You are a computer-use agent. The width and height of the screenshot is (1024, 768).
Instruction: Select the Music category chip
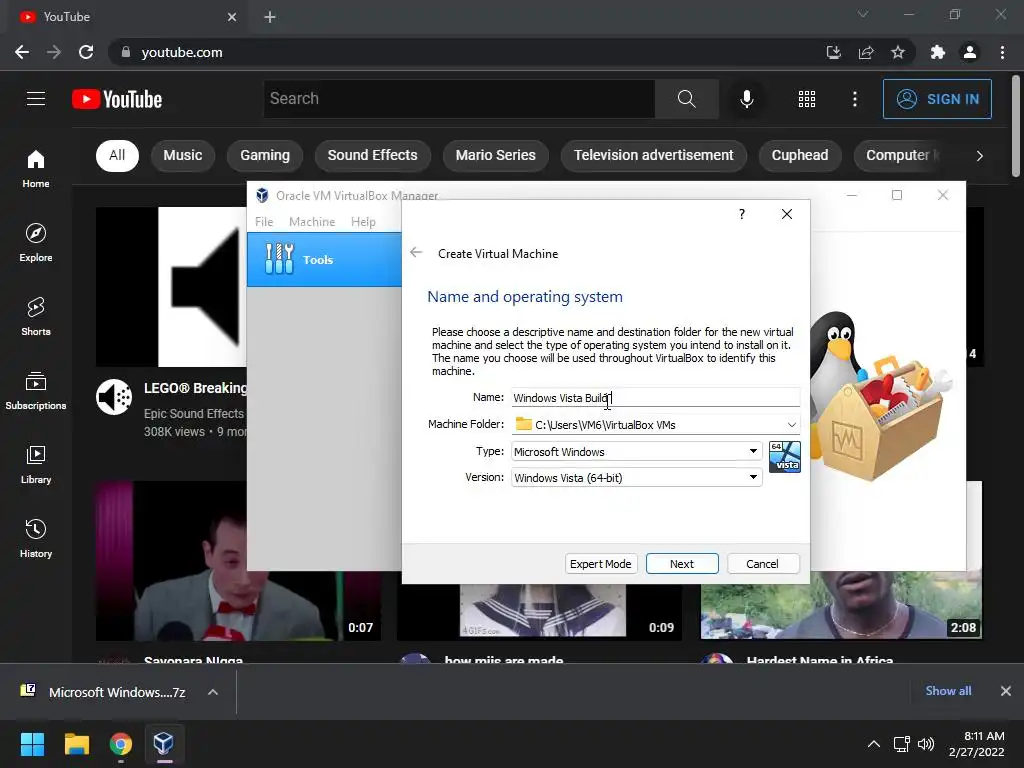coord(183,155)
